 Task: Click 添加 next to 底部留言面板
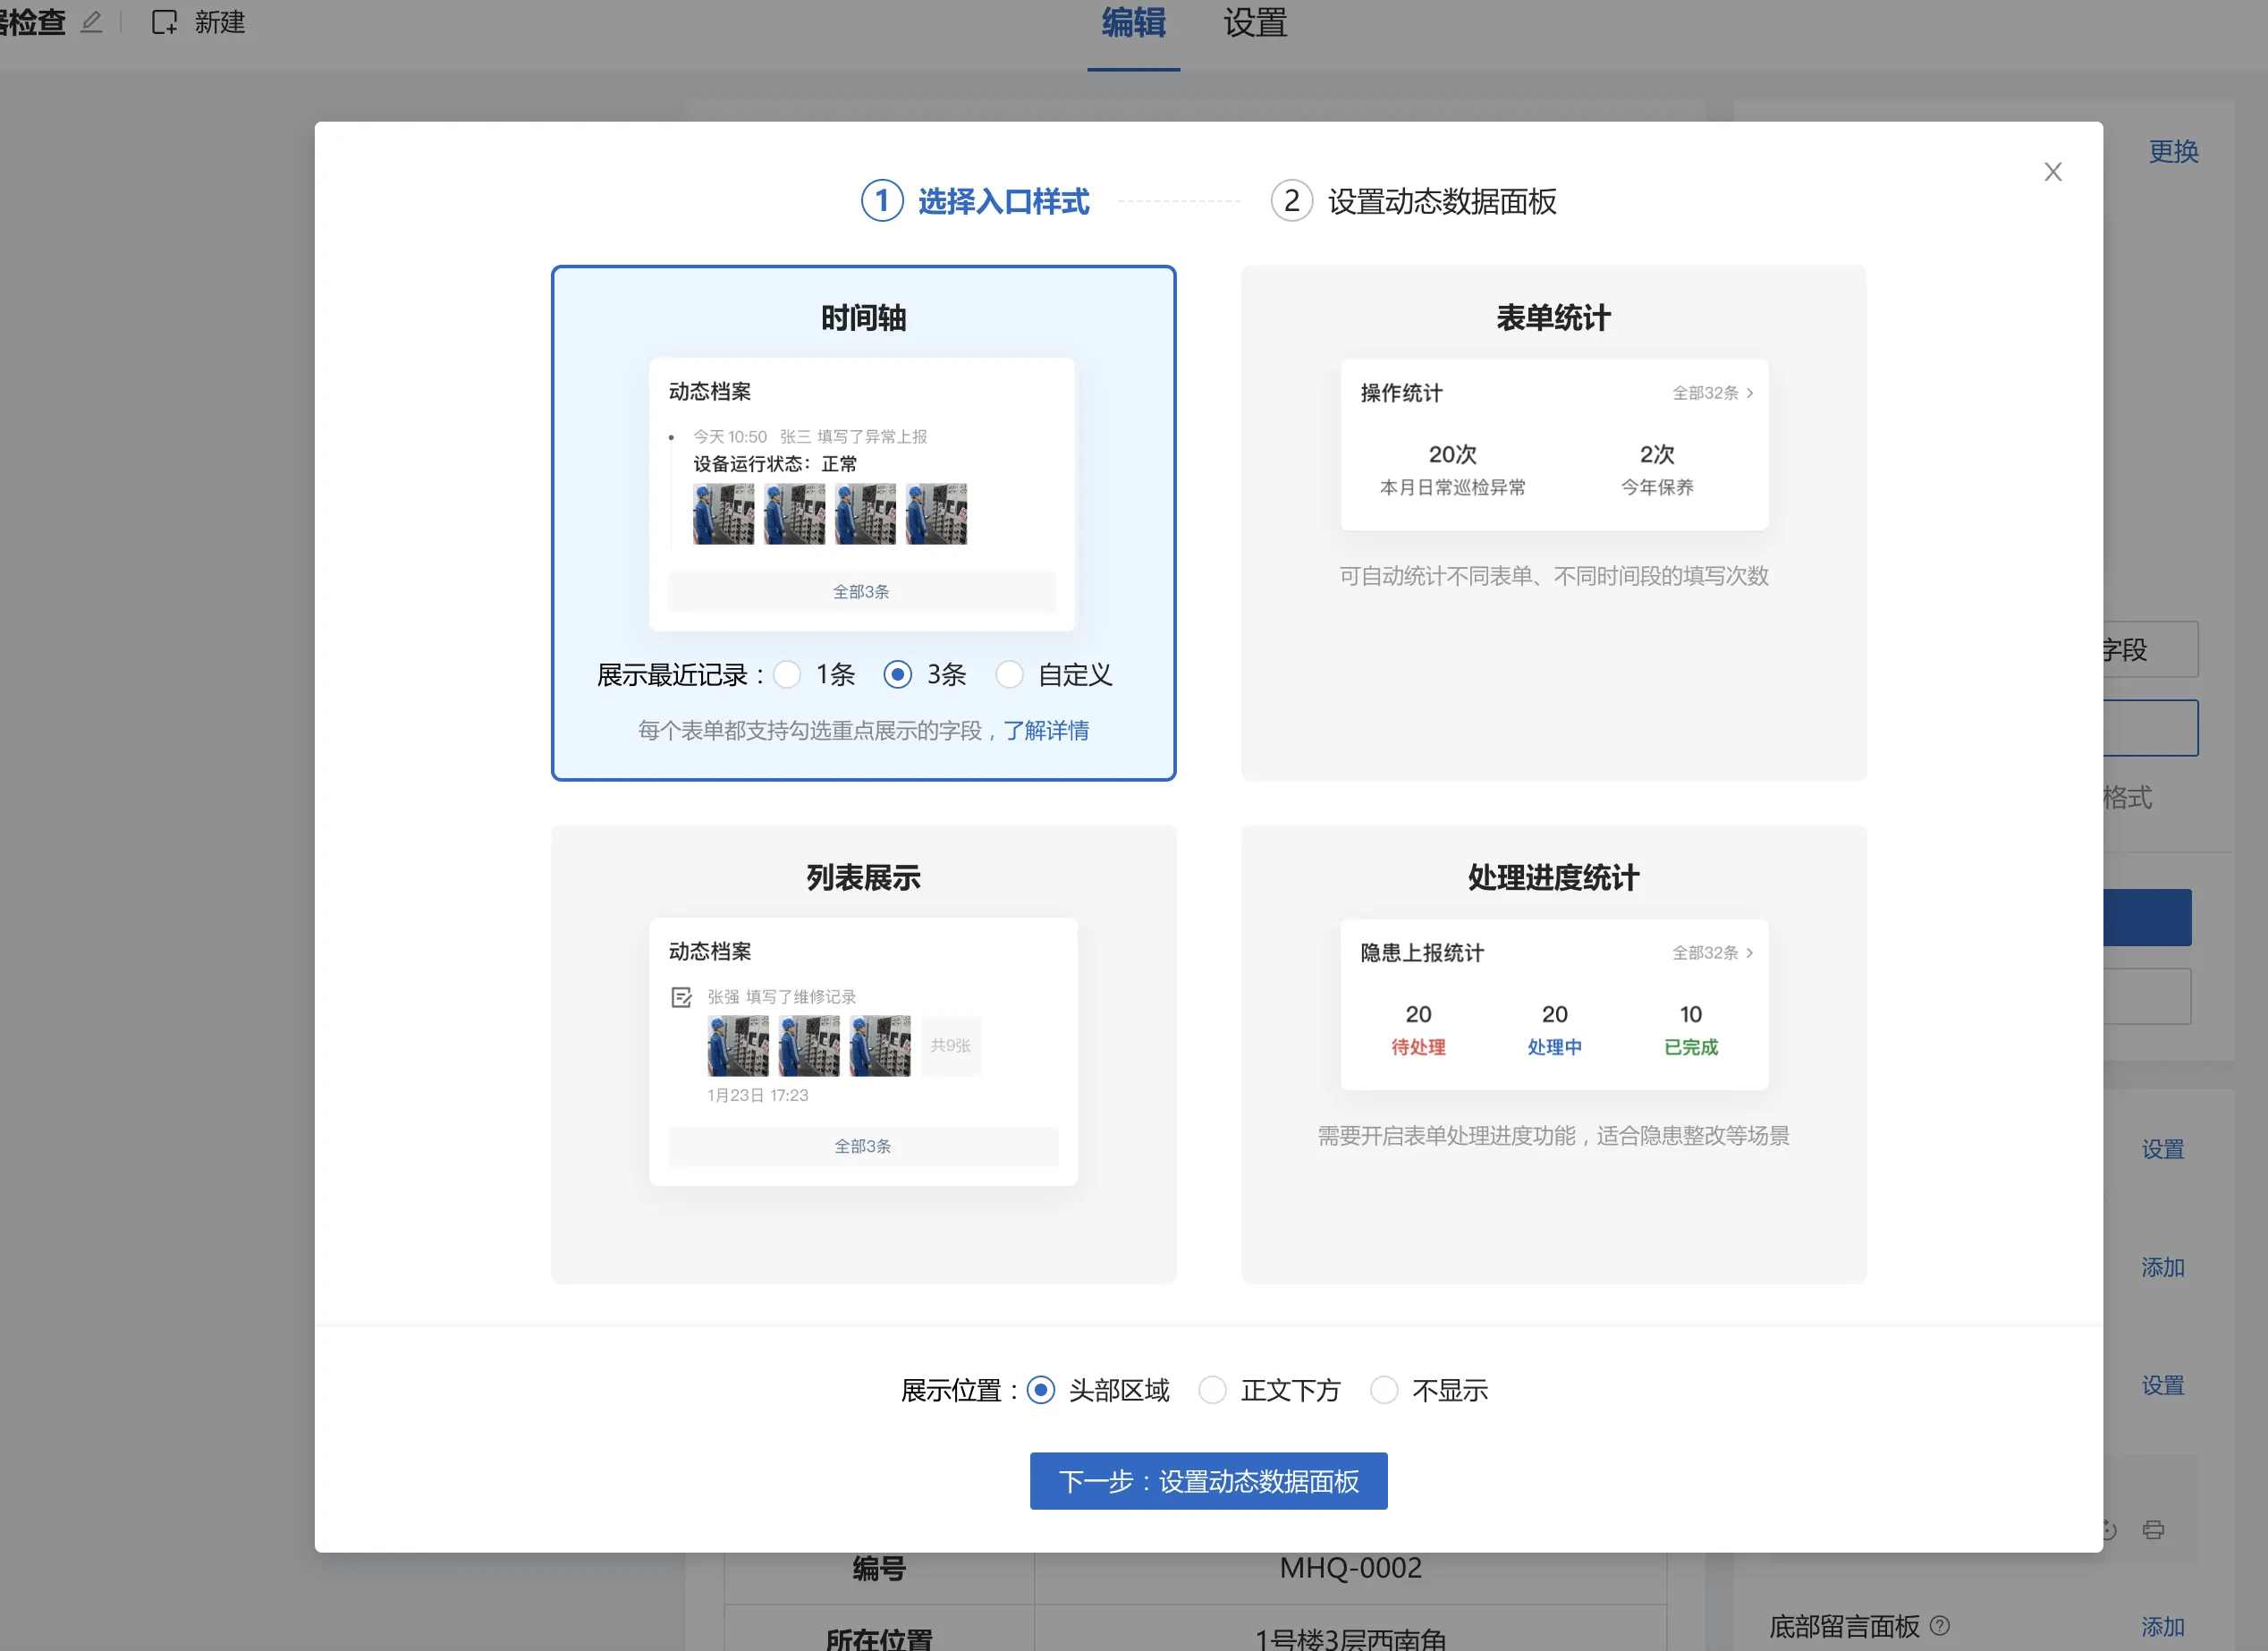pos(2162,1627)
